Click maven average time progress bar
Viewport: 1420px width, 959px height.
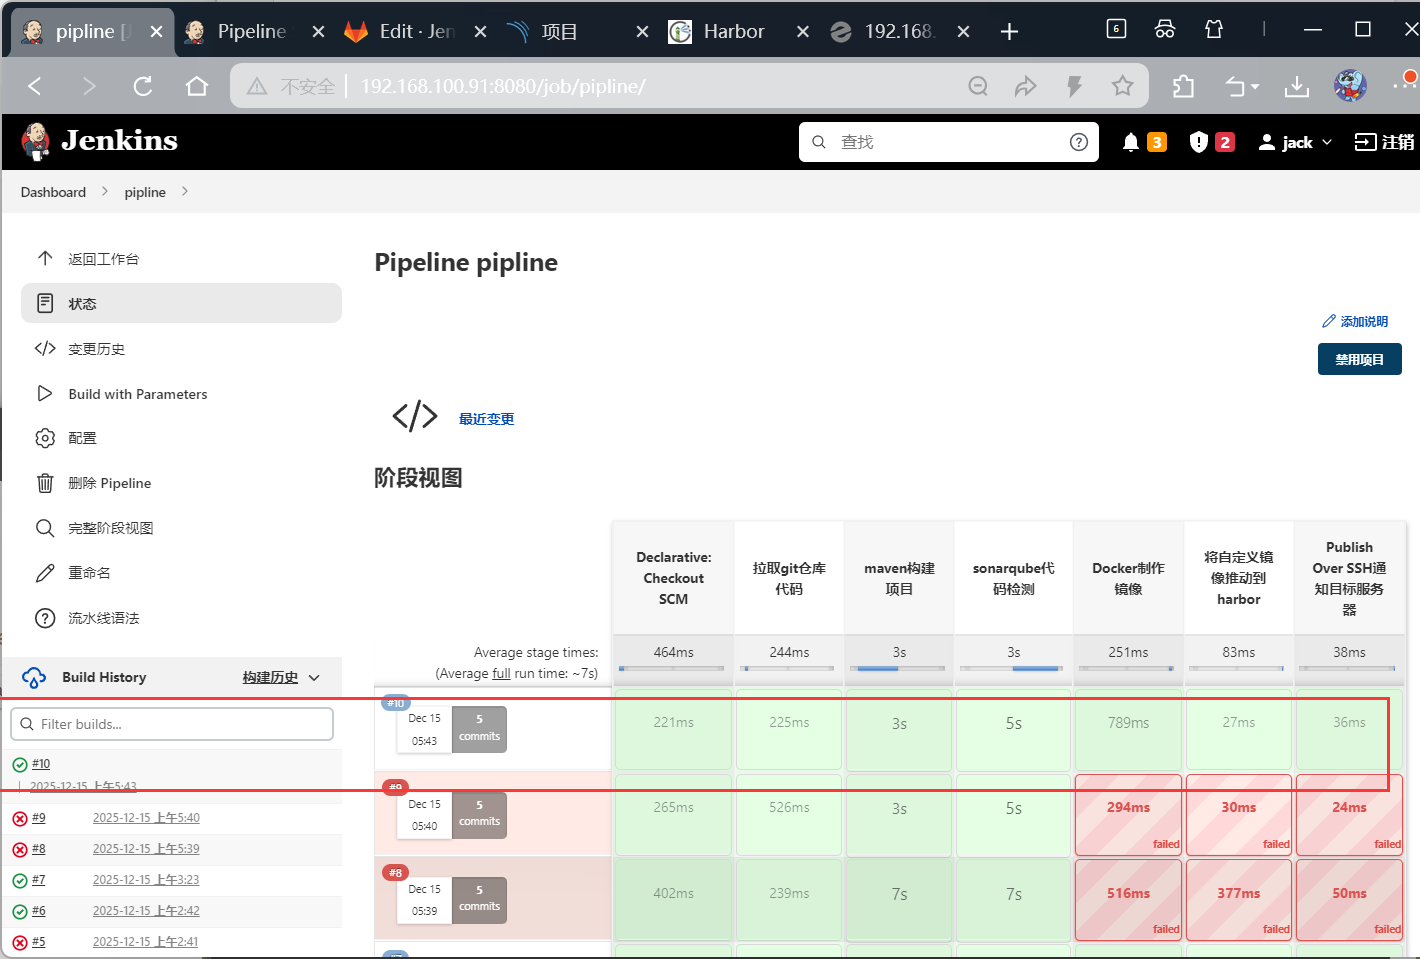899,668
